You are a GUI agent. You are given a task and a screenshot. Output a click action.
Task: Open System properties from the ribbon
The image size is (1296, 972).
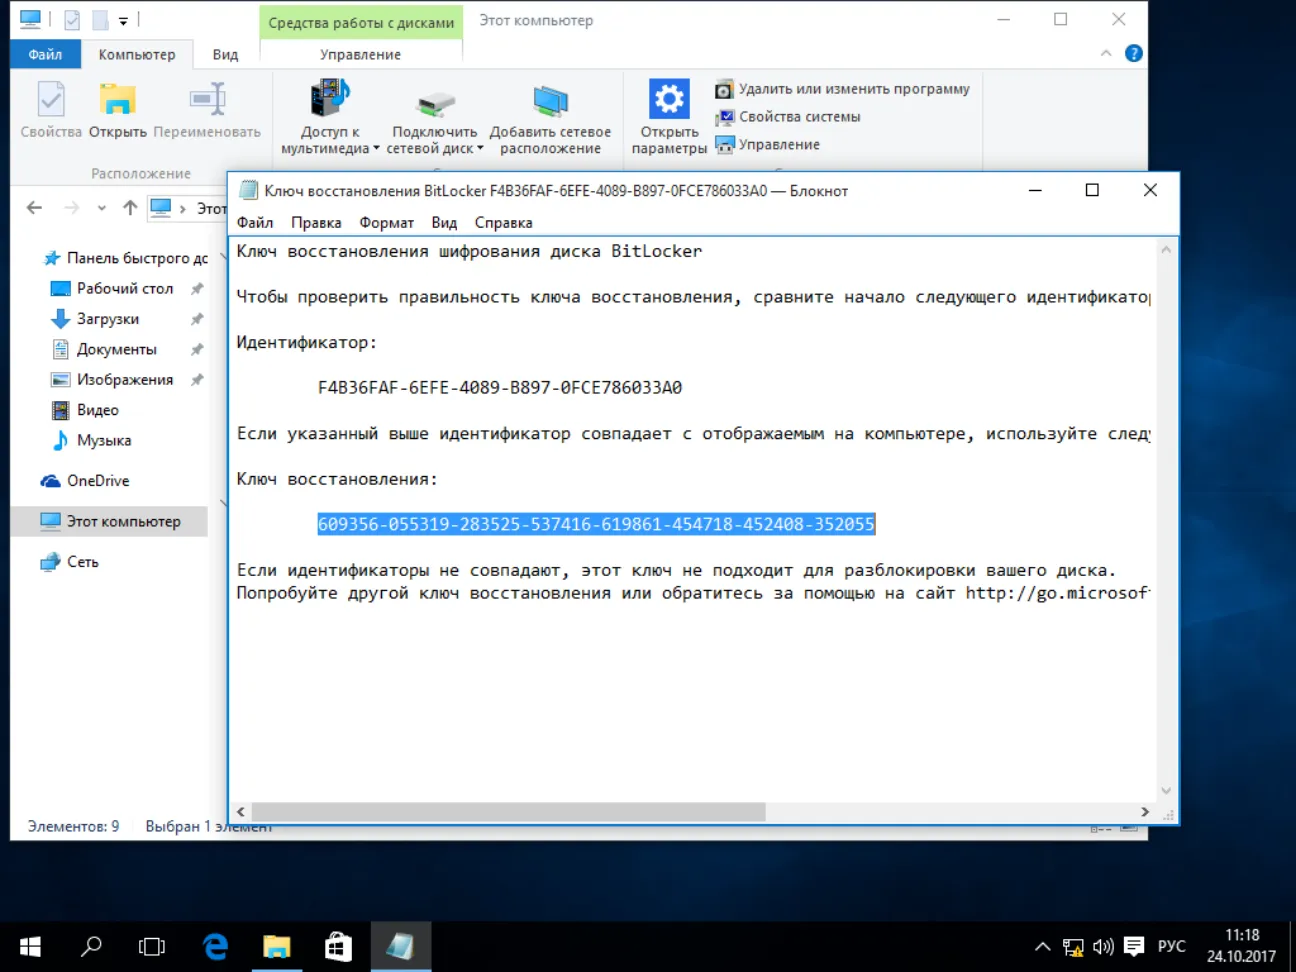coord(788,117)
